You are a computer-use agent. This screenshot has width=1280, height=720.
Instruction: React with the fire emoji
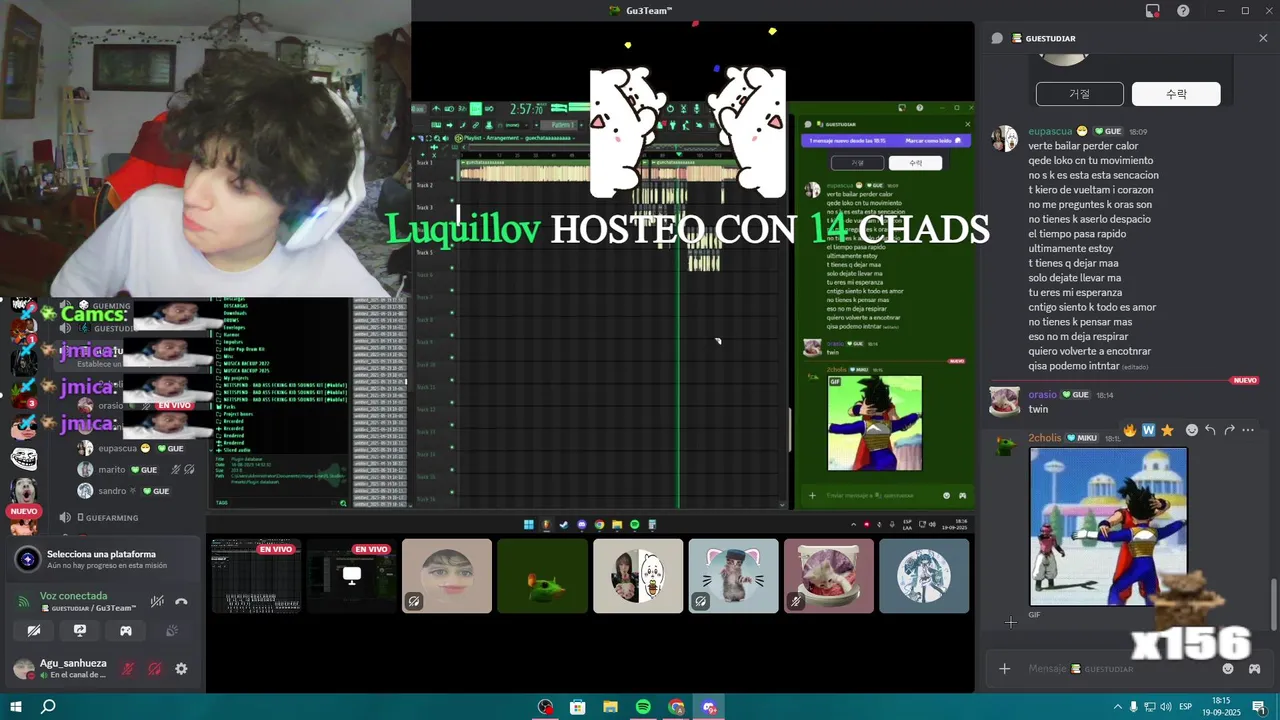coord(1130,430)
